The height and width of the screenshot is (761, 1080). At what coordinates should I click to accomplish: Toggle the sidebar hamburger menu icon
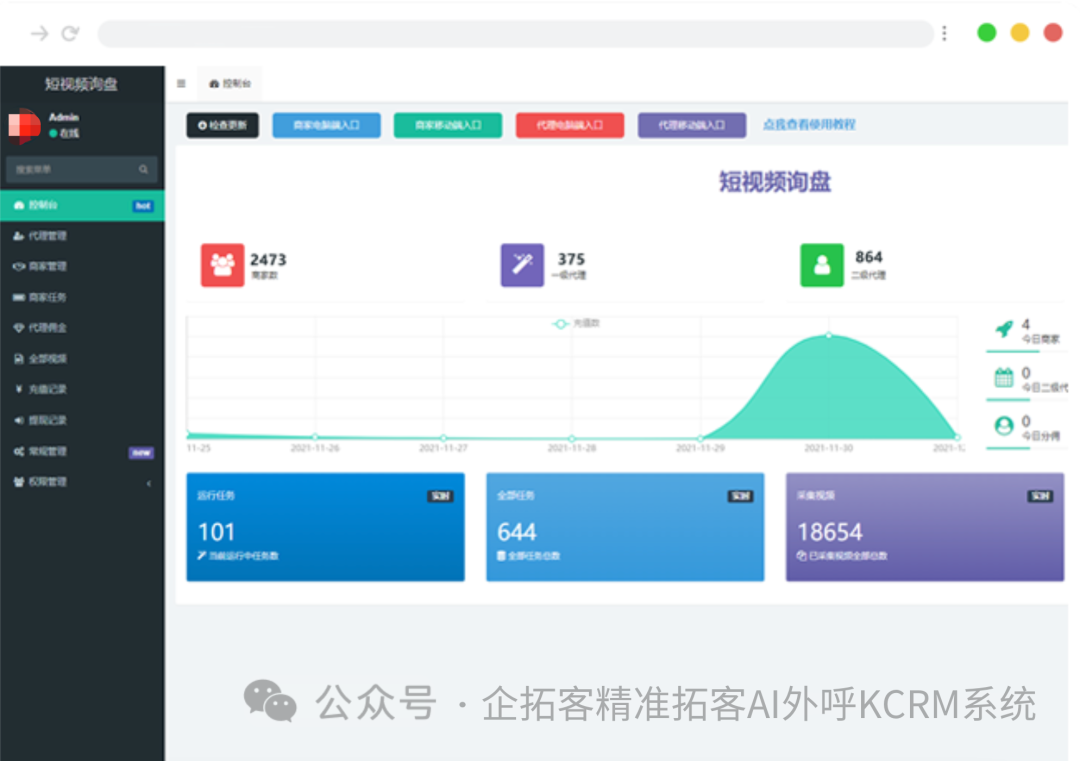(181, 83)
